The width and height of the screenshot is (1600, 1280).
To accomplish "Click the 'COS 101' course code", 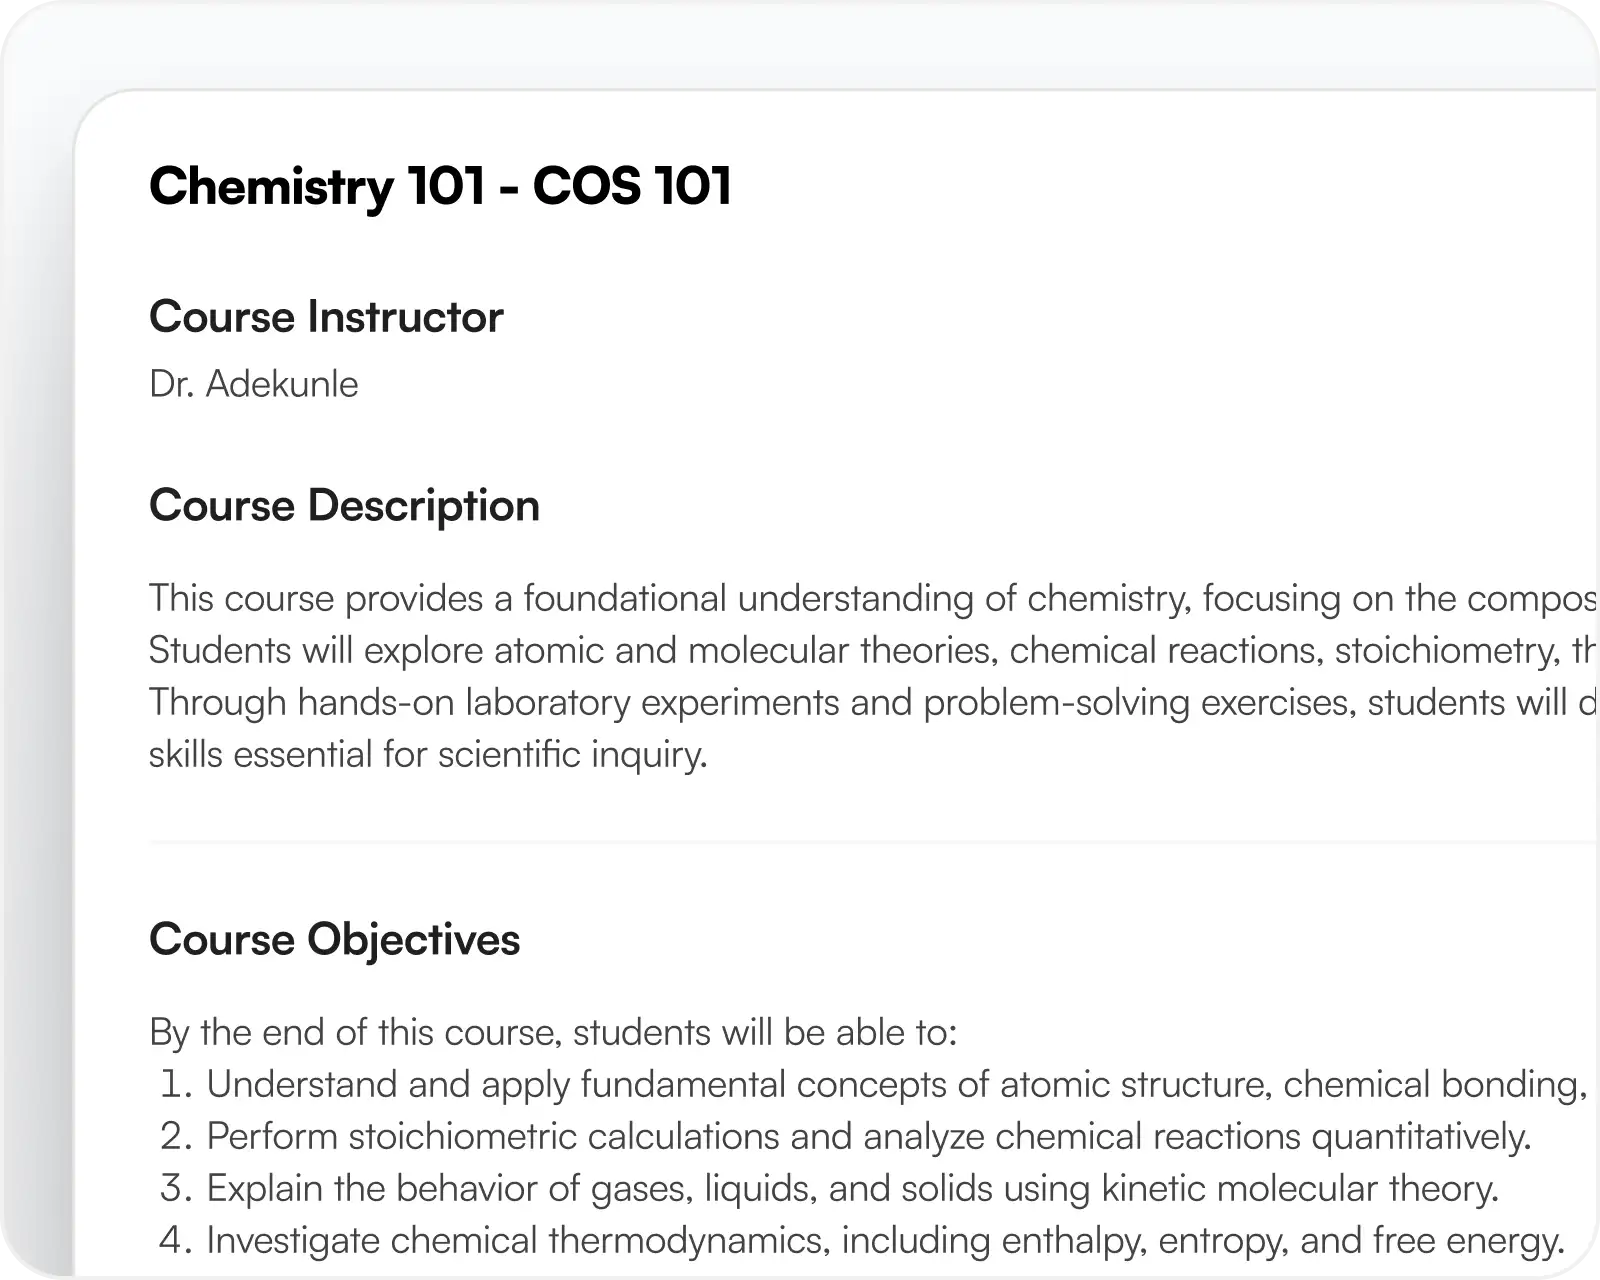I will pos(632,186).
